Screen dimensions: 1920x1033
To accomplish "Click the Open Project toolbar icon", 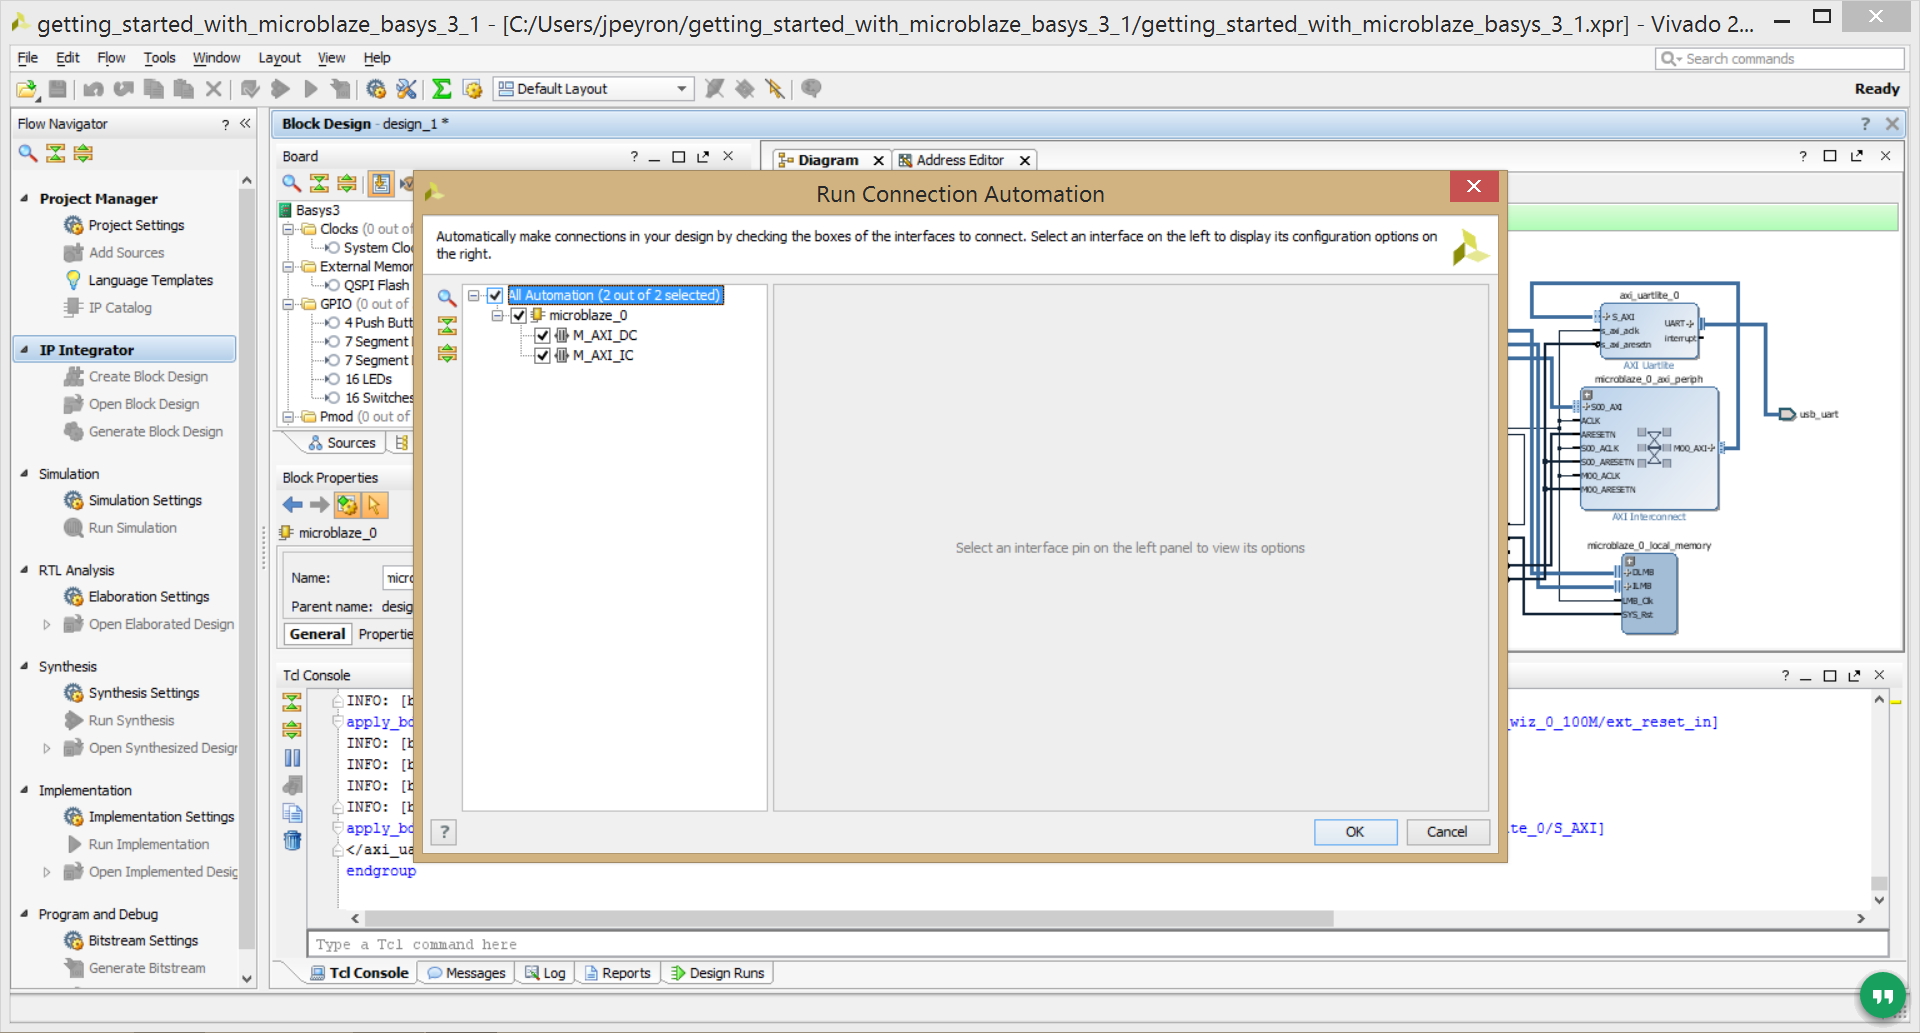I will coord(27,89).
